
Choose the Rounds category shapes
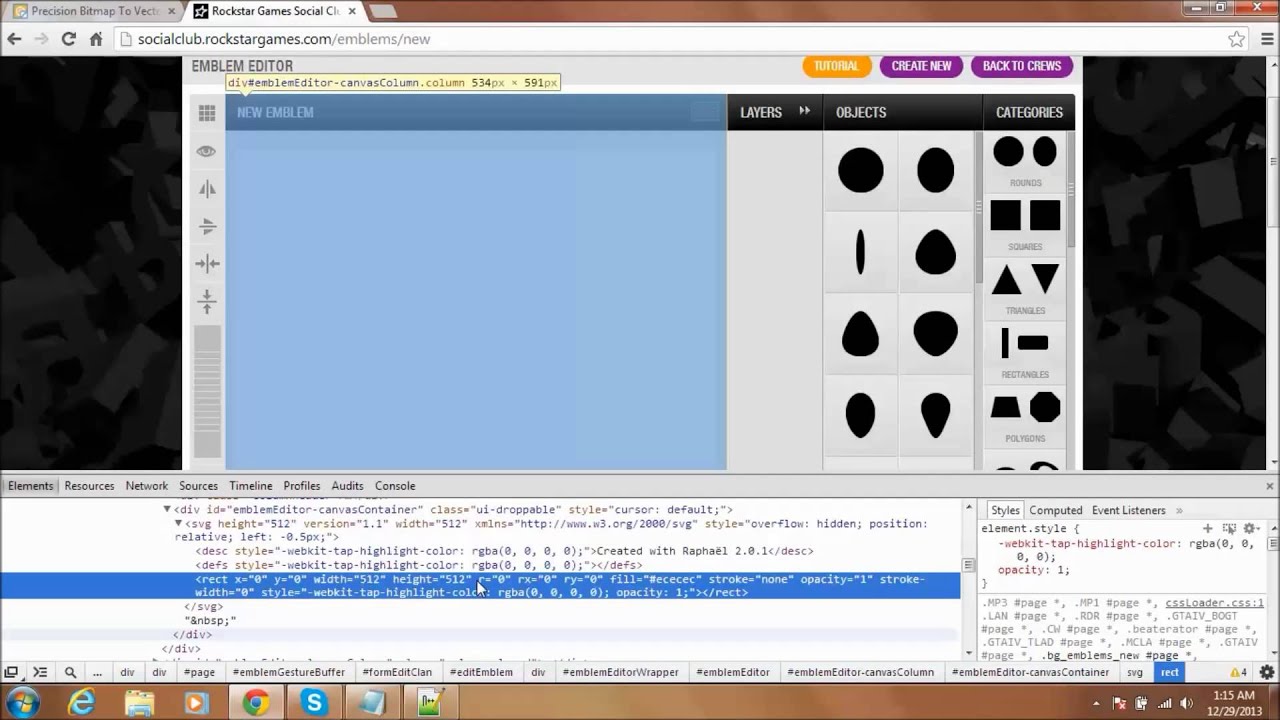pos(1026,160)
